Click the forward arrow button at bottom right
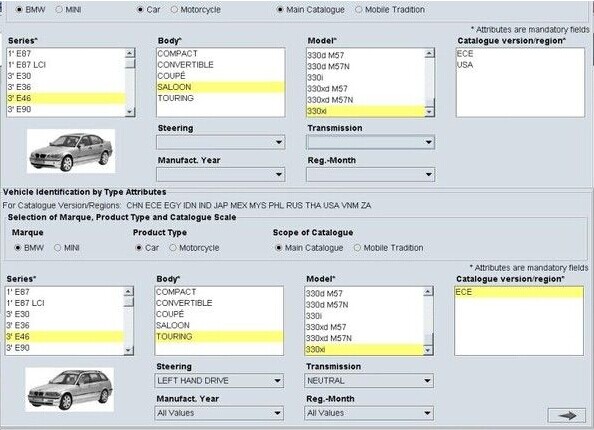This screenshot has height=430, width=594. coord(567,416)
